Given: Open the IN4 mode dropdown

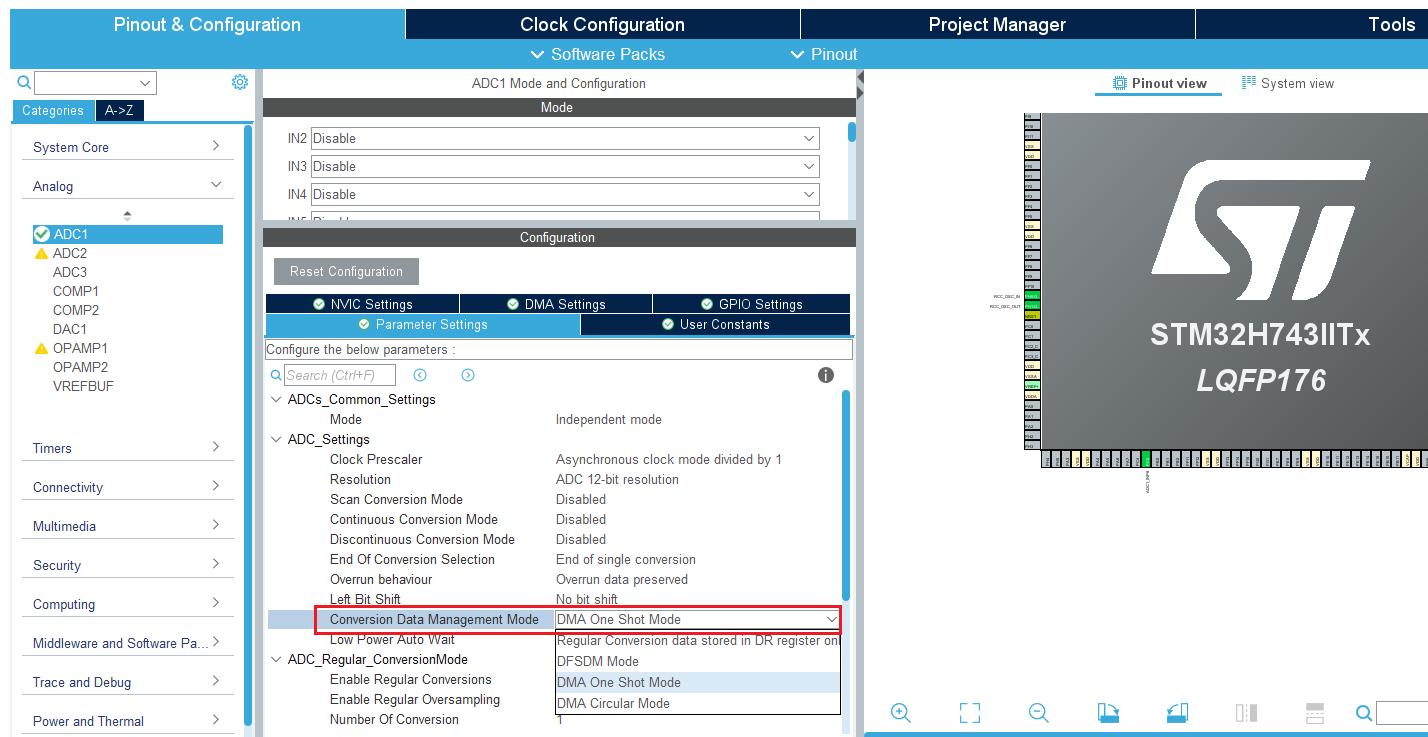Looking at the screenshot, I should [x=565, y=194].
